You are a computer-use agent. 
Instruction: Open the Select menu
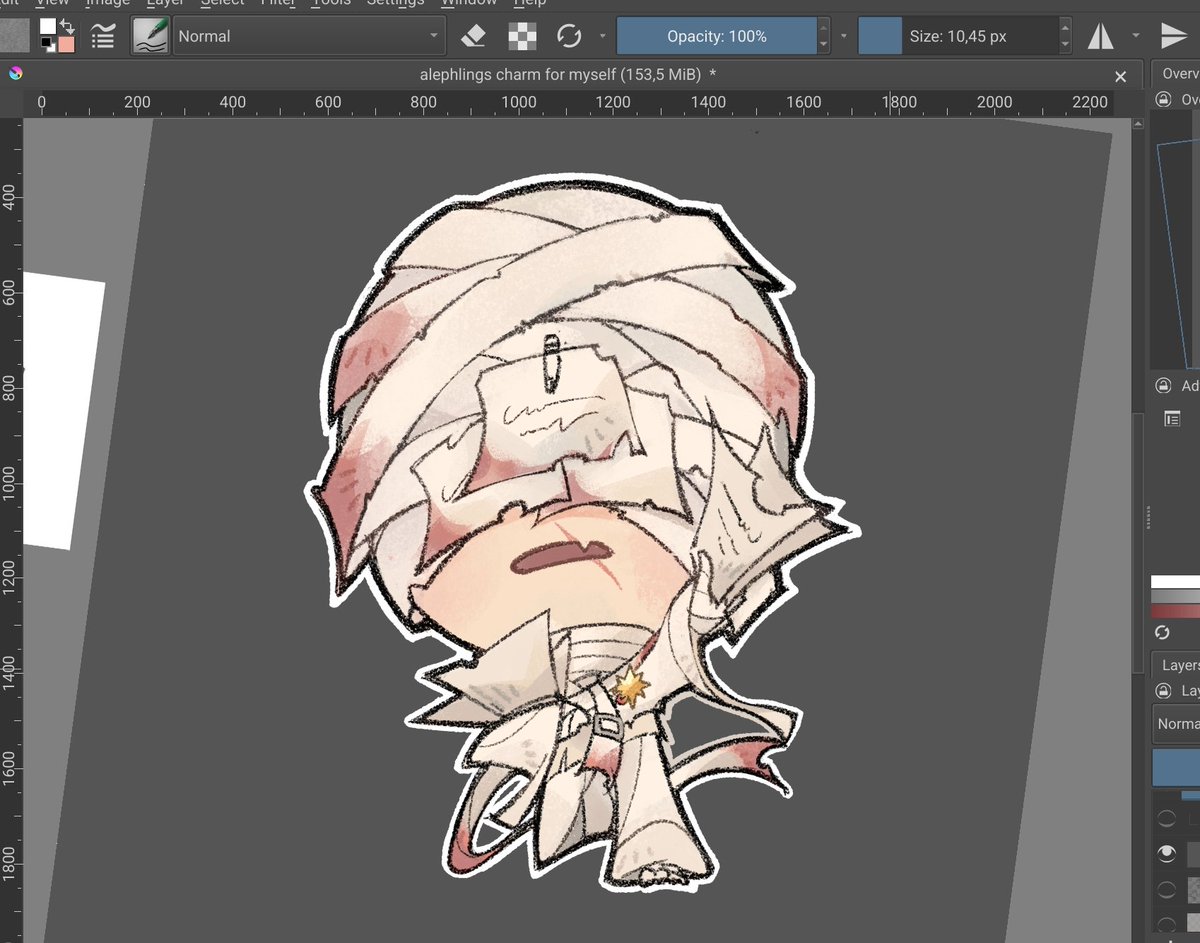click(x=222, y=3)
